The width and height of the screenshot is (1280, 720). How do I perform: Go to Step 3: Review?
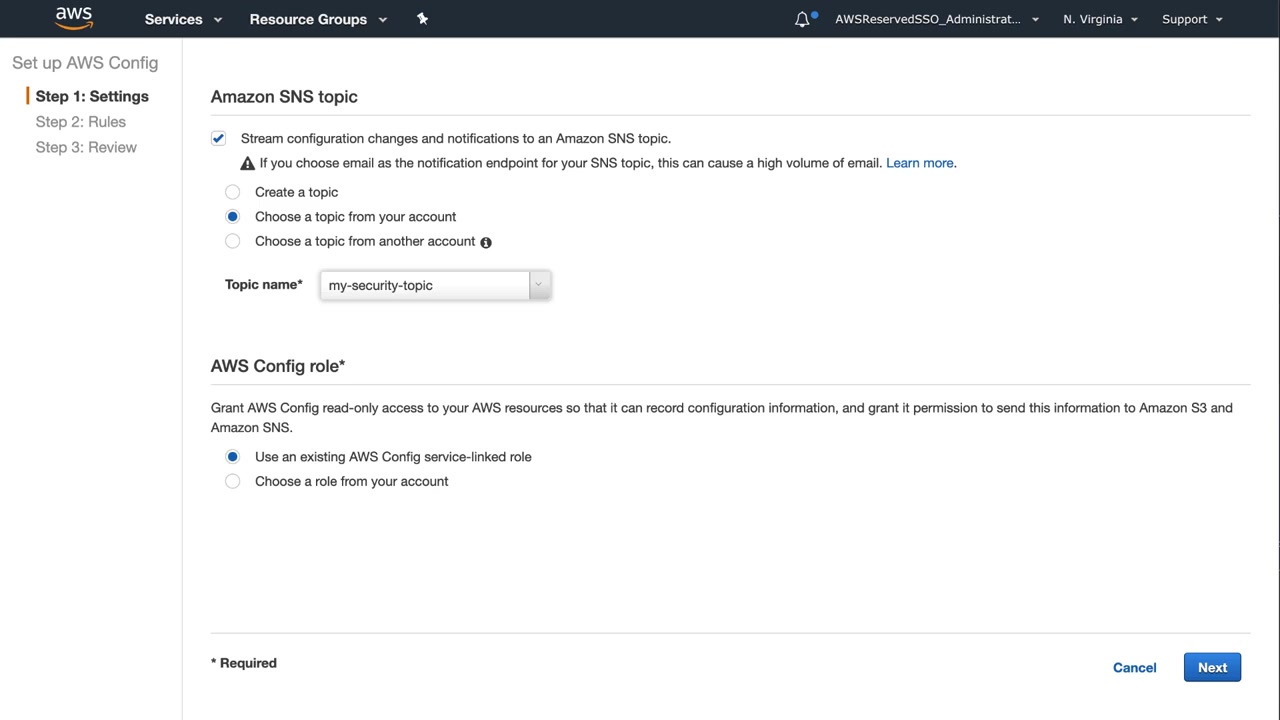(x=86, y=147)
